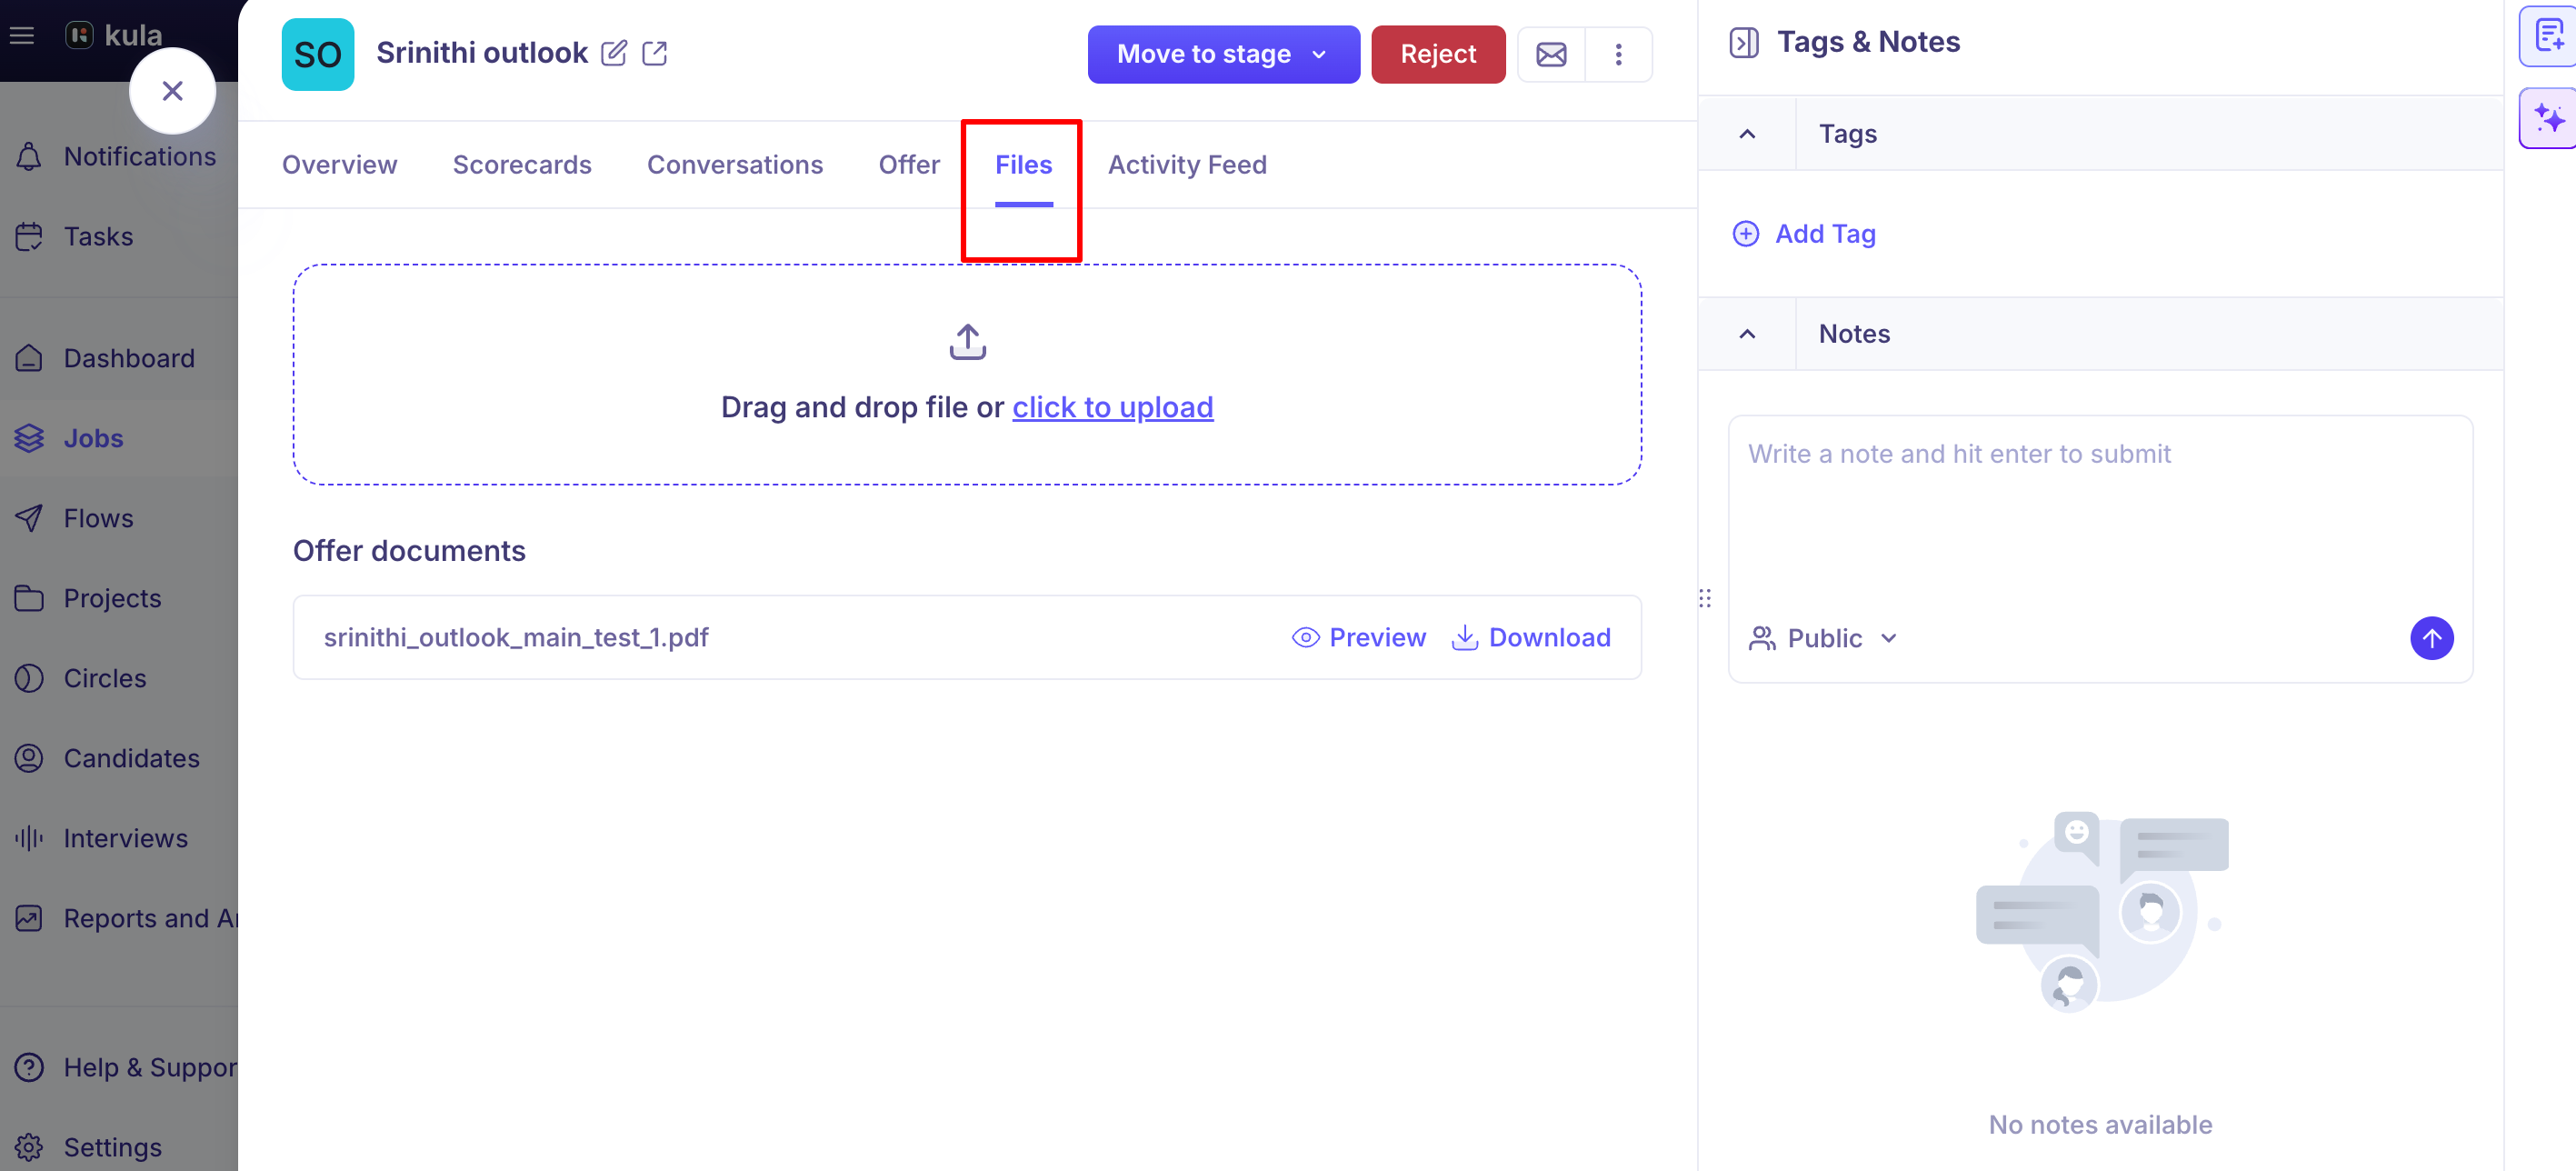Switch to the Scorecards tab
The image size is (2576, 1171).
click(x=522, y=165)
